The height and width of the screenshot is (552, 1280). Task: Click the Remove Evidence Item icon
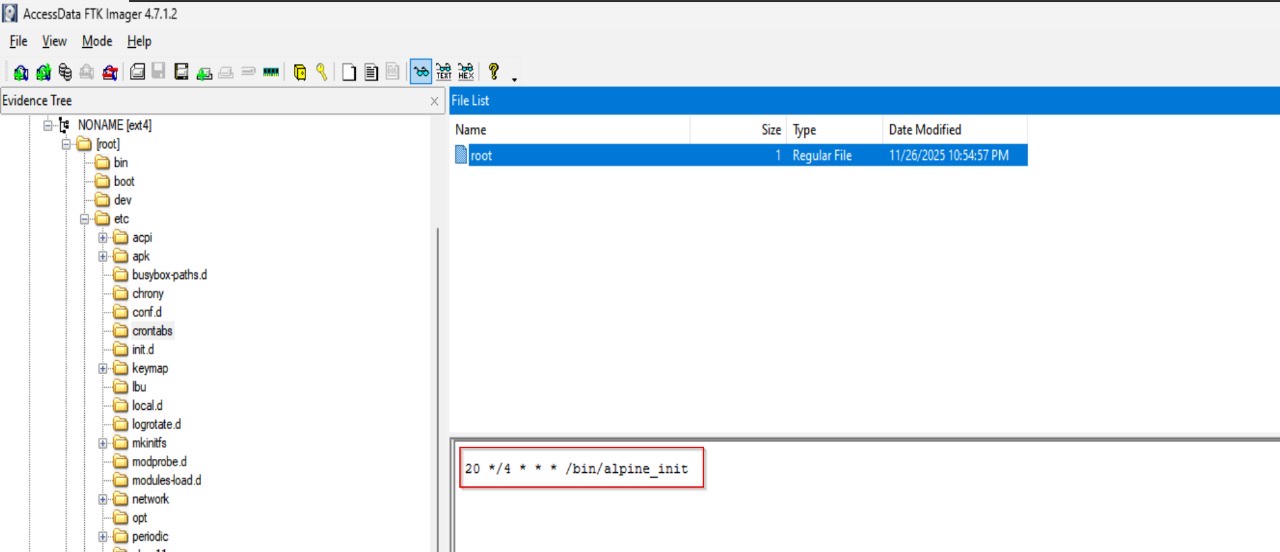click(87, 72)
